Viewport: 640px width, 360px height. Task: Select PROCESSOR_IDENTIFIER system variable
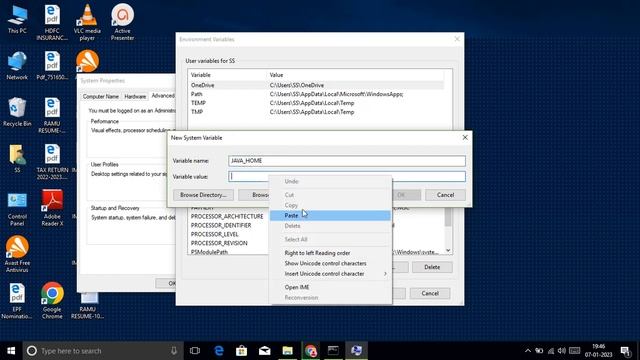tap(221, 225)
